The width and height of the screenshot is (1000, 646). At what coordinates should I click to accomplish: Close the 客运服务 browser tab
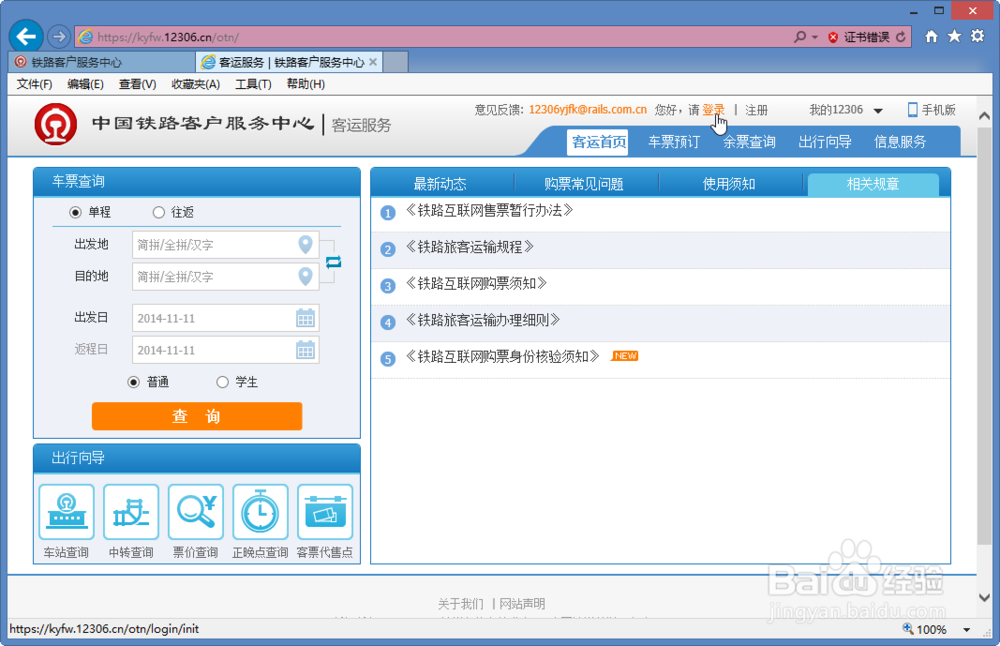[x=373, y=62]
